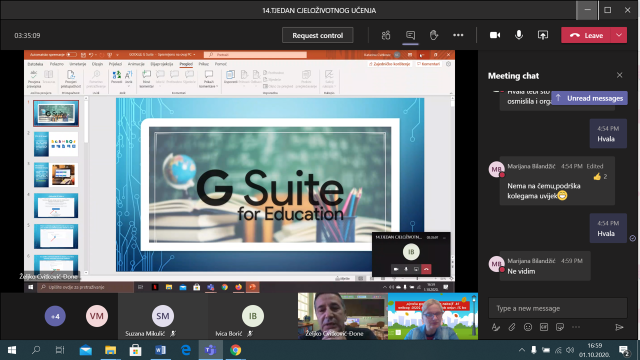640x360 pixels.
Task: Click the accessibility check (Provjeri pristupačnost) icon
Action: point(71,78)
